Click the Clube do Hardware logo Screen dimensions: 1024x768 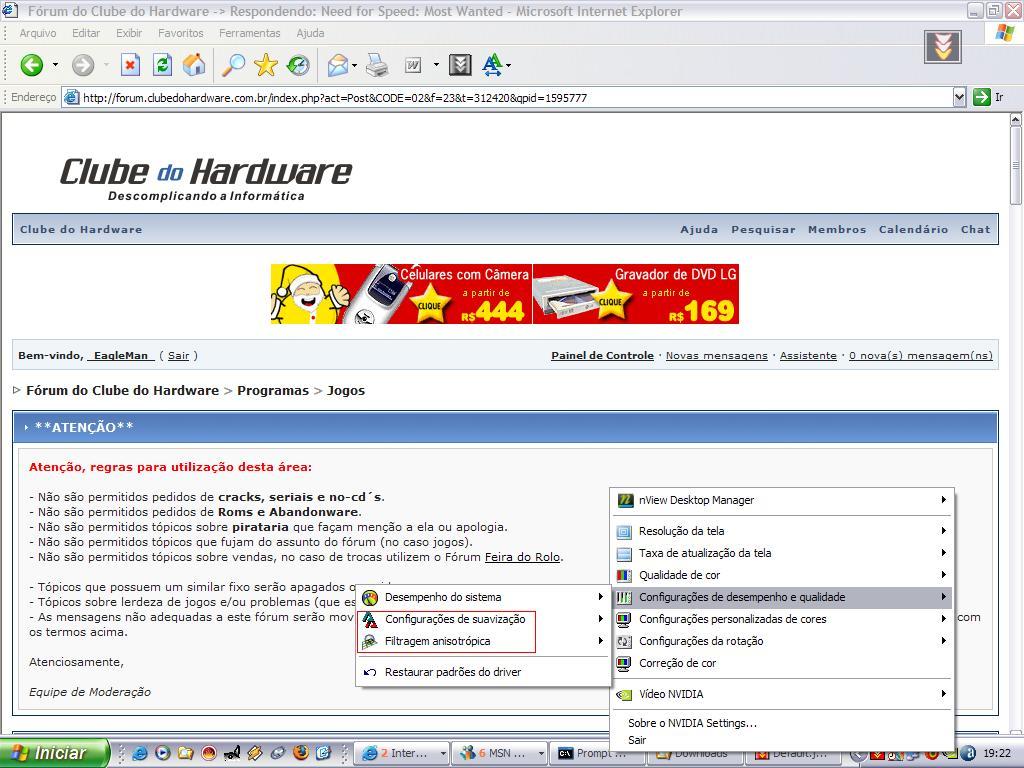pyautogui.click(x=206, y=178)
